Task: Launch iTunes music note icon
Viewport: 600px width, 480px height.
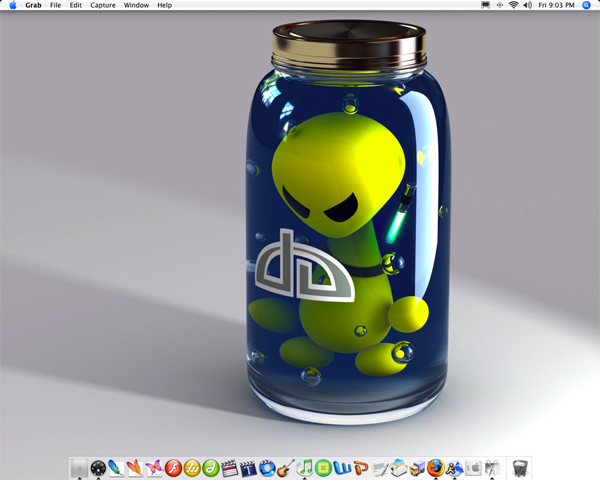Action: pos(305,468)
